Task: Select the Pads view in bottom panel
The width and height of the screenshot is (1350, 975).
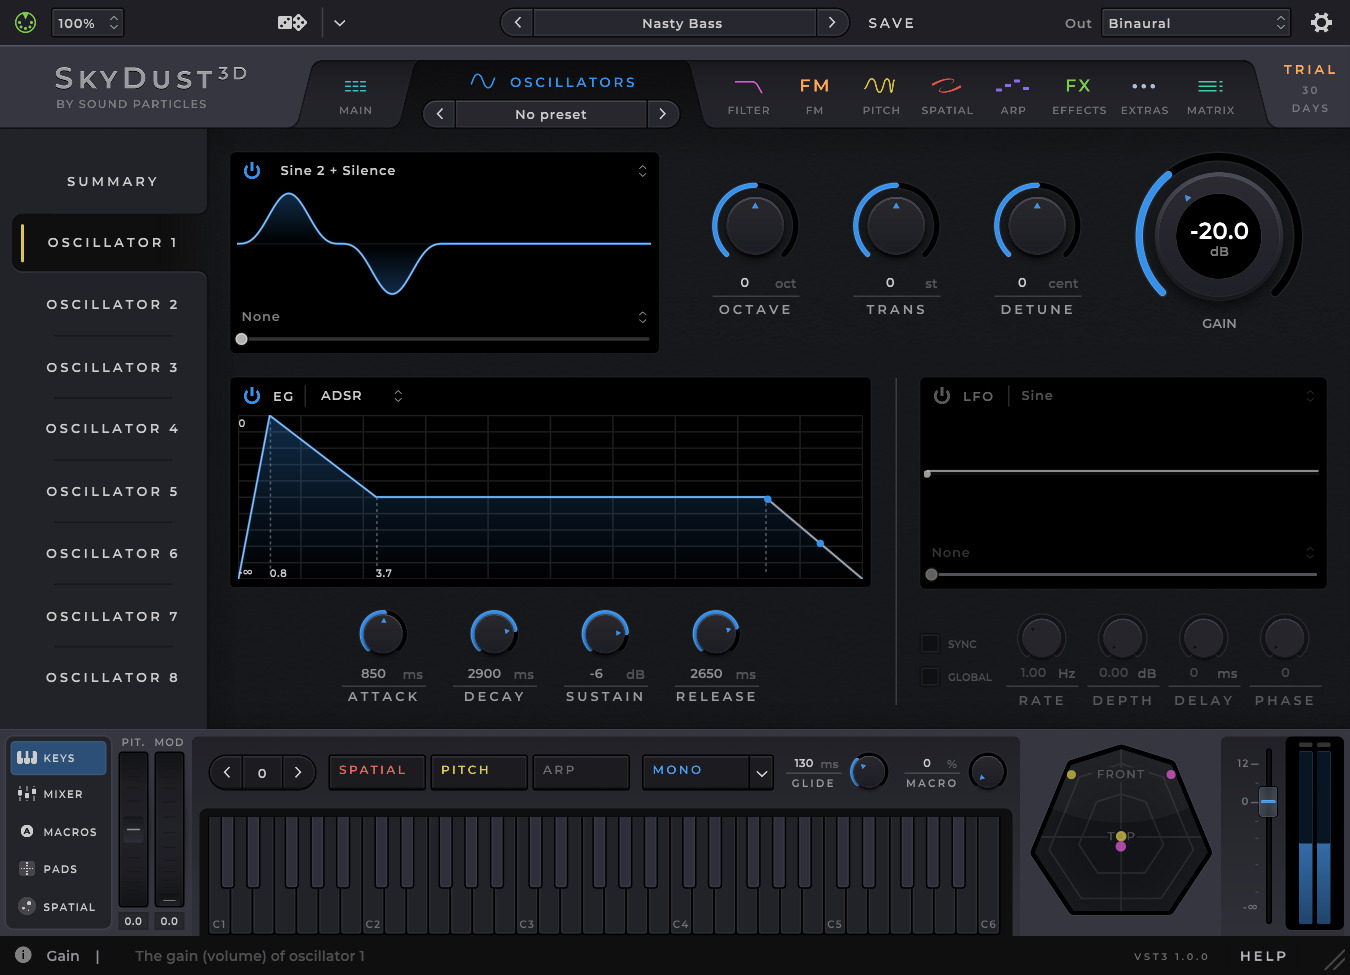Action: click(58, 869)
